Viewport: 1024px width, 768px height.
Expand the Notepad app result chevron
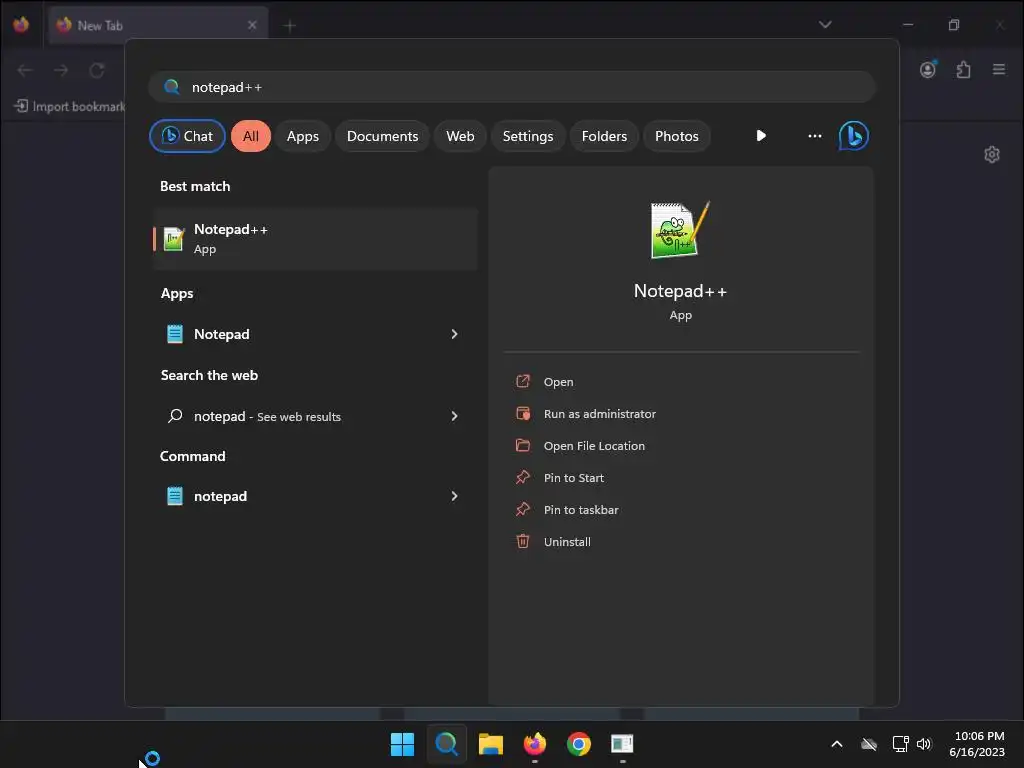455,334
